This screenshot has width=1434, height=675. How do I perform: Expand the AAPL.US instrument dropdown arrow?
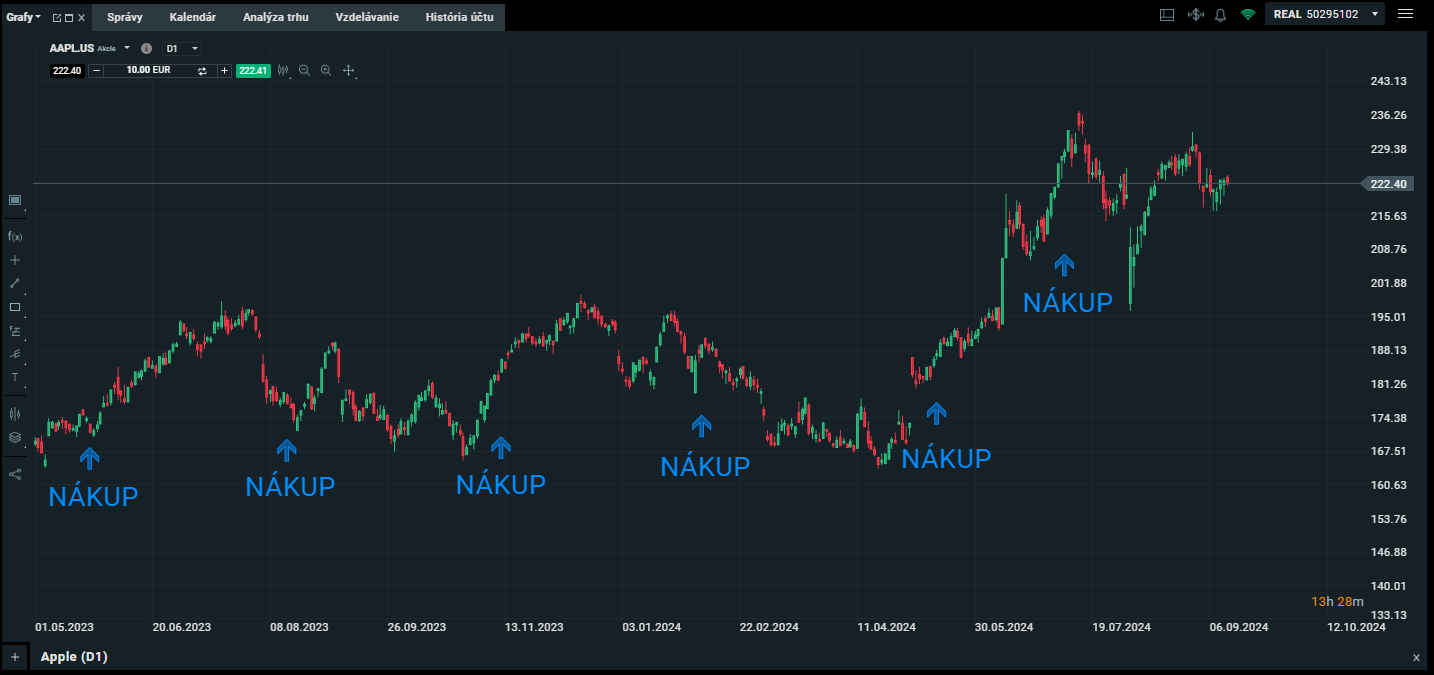(x=127, y=48)
